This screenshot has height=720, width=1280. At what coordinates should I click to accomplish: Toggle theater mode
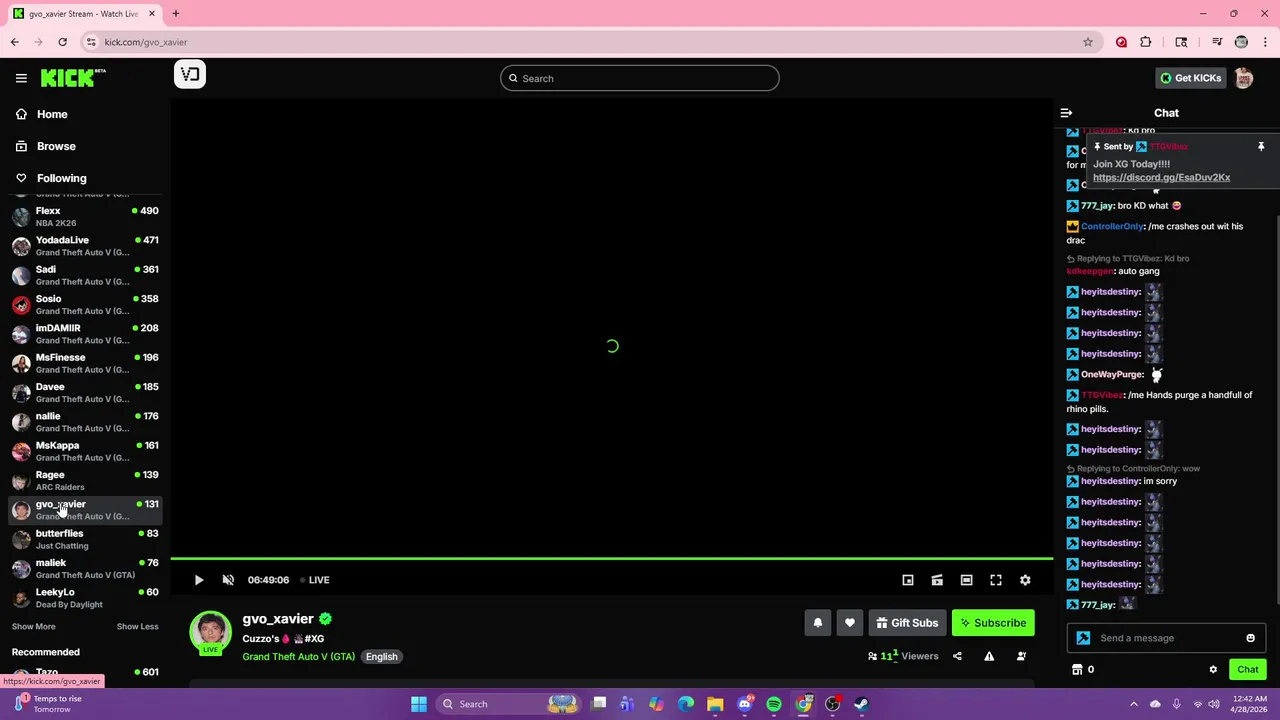[966, 580]
